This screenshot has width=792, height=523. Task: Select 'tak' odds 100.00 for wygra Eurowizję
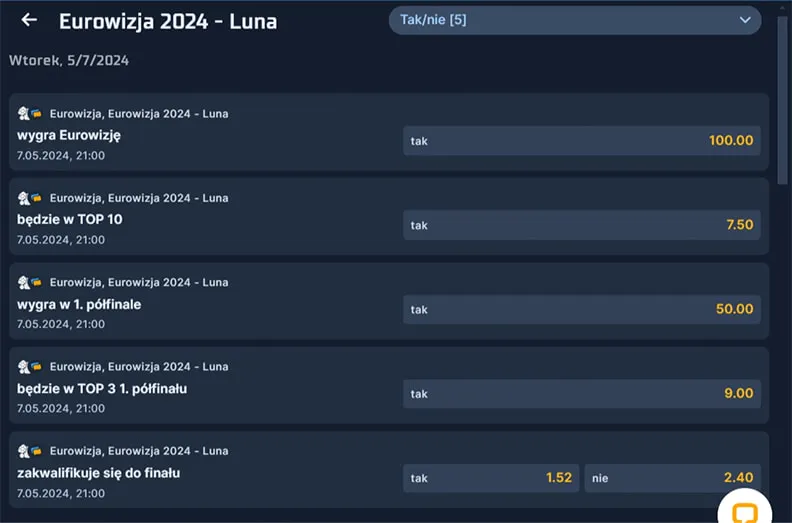click(581, 141)
